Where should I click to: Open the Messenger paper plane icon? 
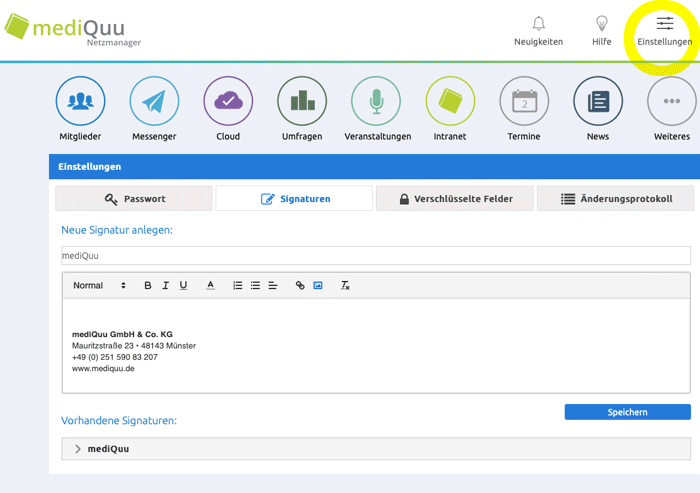(x=154, y=101)
